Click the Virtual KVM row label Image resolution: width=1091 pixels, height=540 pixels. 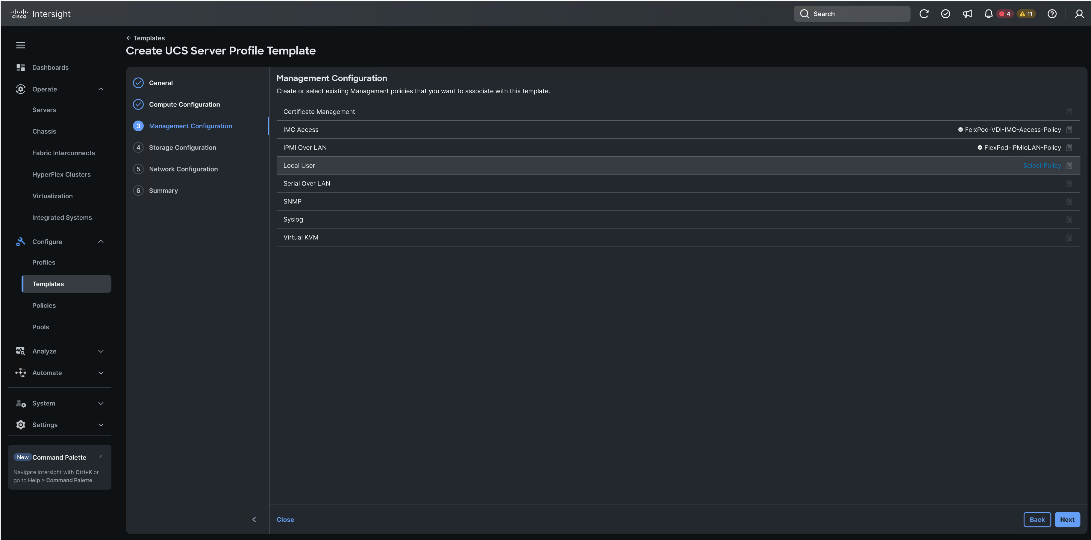point(301,238)
